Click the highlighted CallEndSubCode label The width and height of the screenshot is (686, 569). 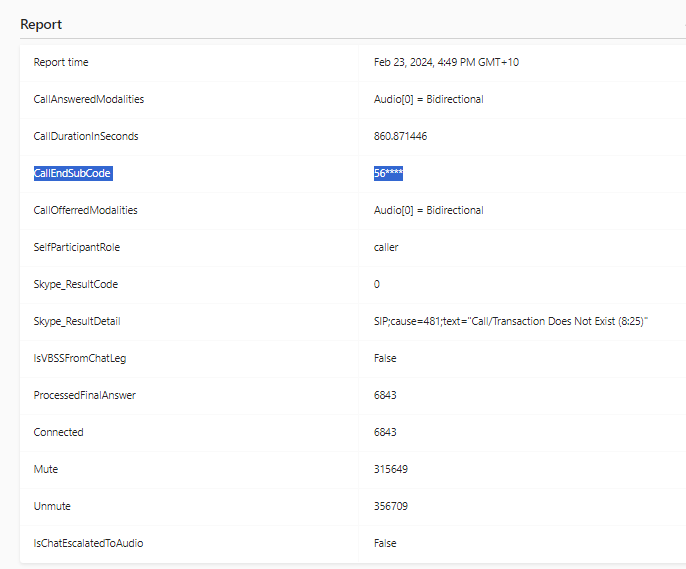tap(73, 174)
